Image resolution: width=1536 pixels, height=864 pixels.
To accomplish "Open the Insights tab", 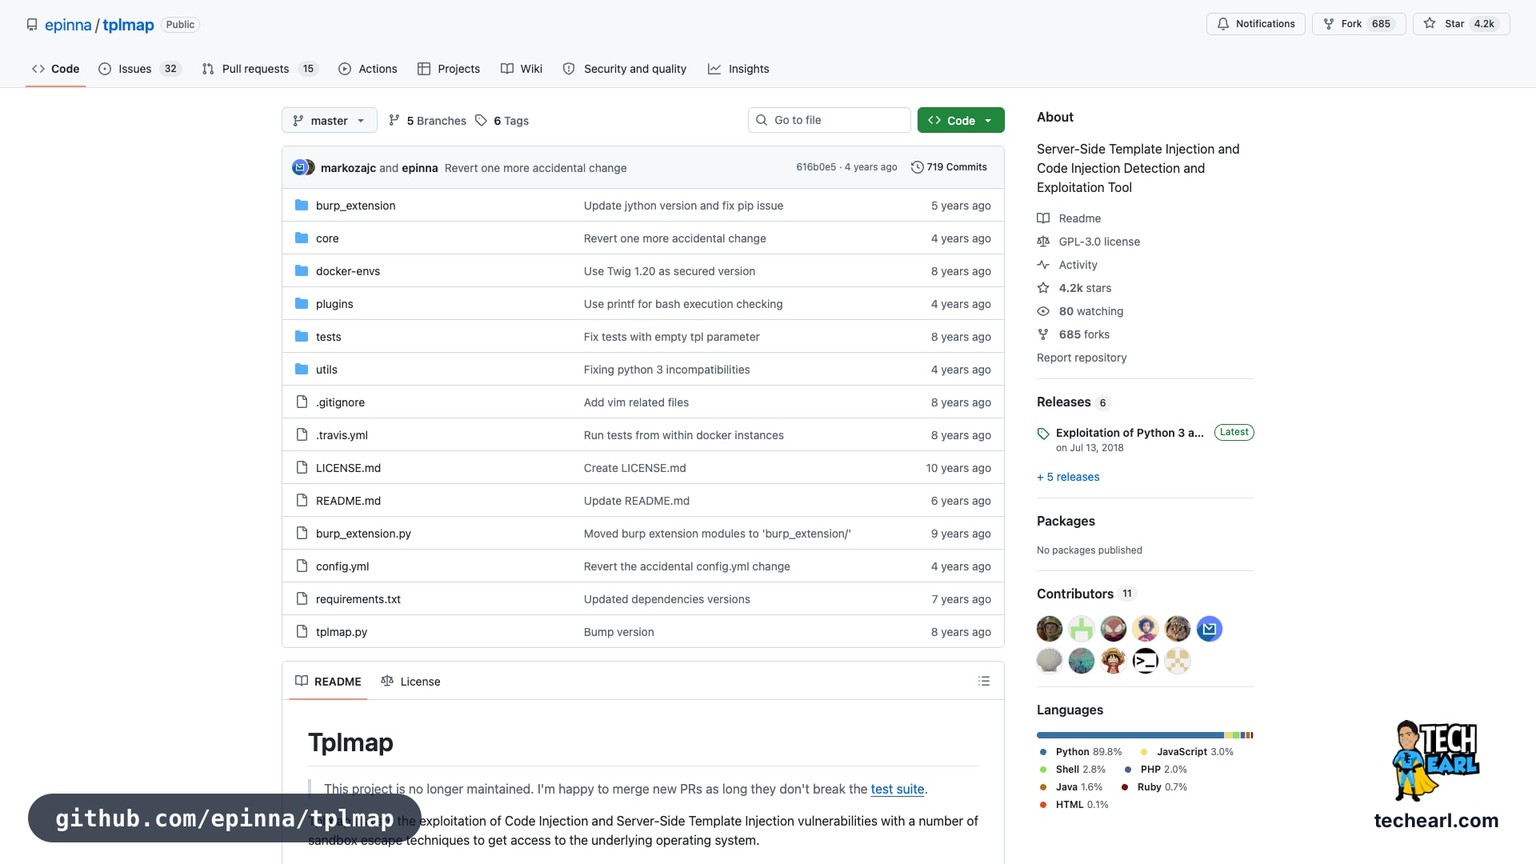I will [x=739, y=69].
